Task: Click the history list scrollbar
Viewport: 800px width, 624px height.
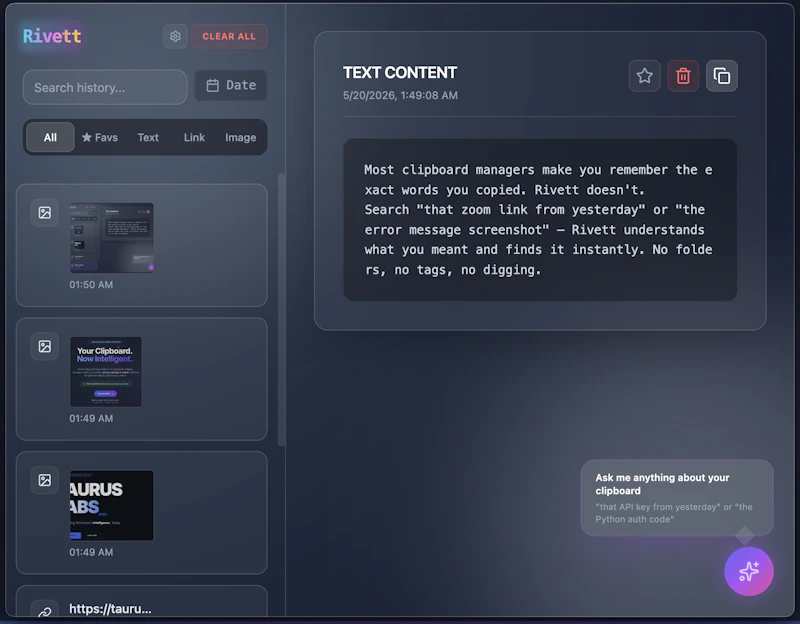Action: [281, 310]
